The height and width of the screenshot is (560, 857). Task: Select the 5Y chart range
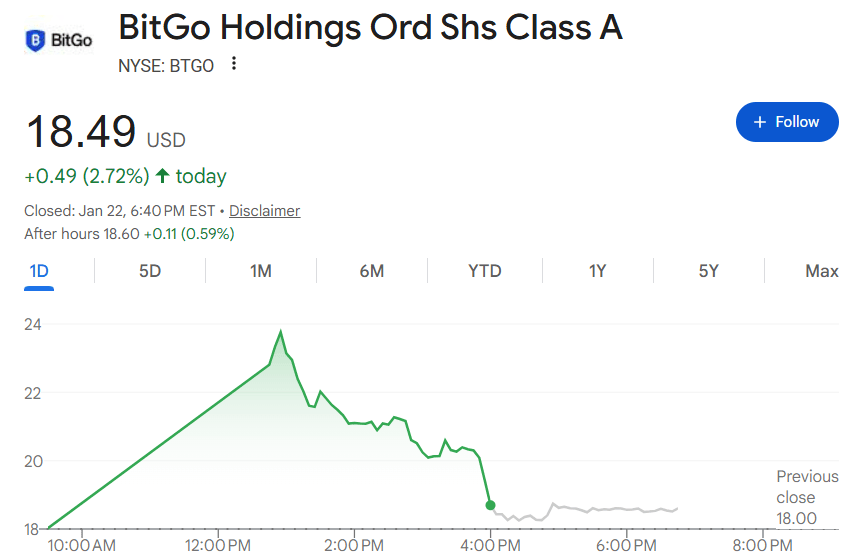point(708,271)
